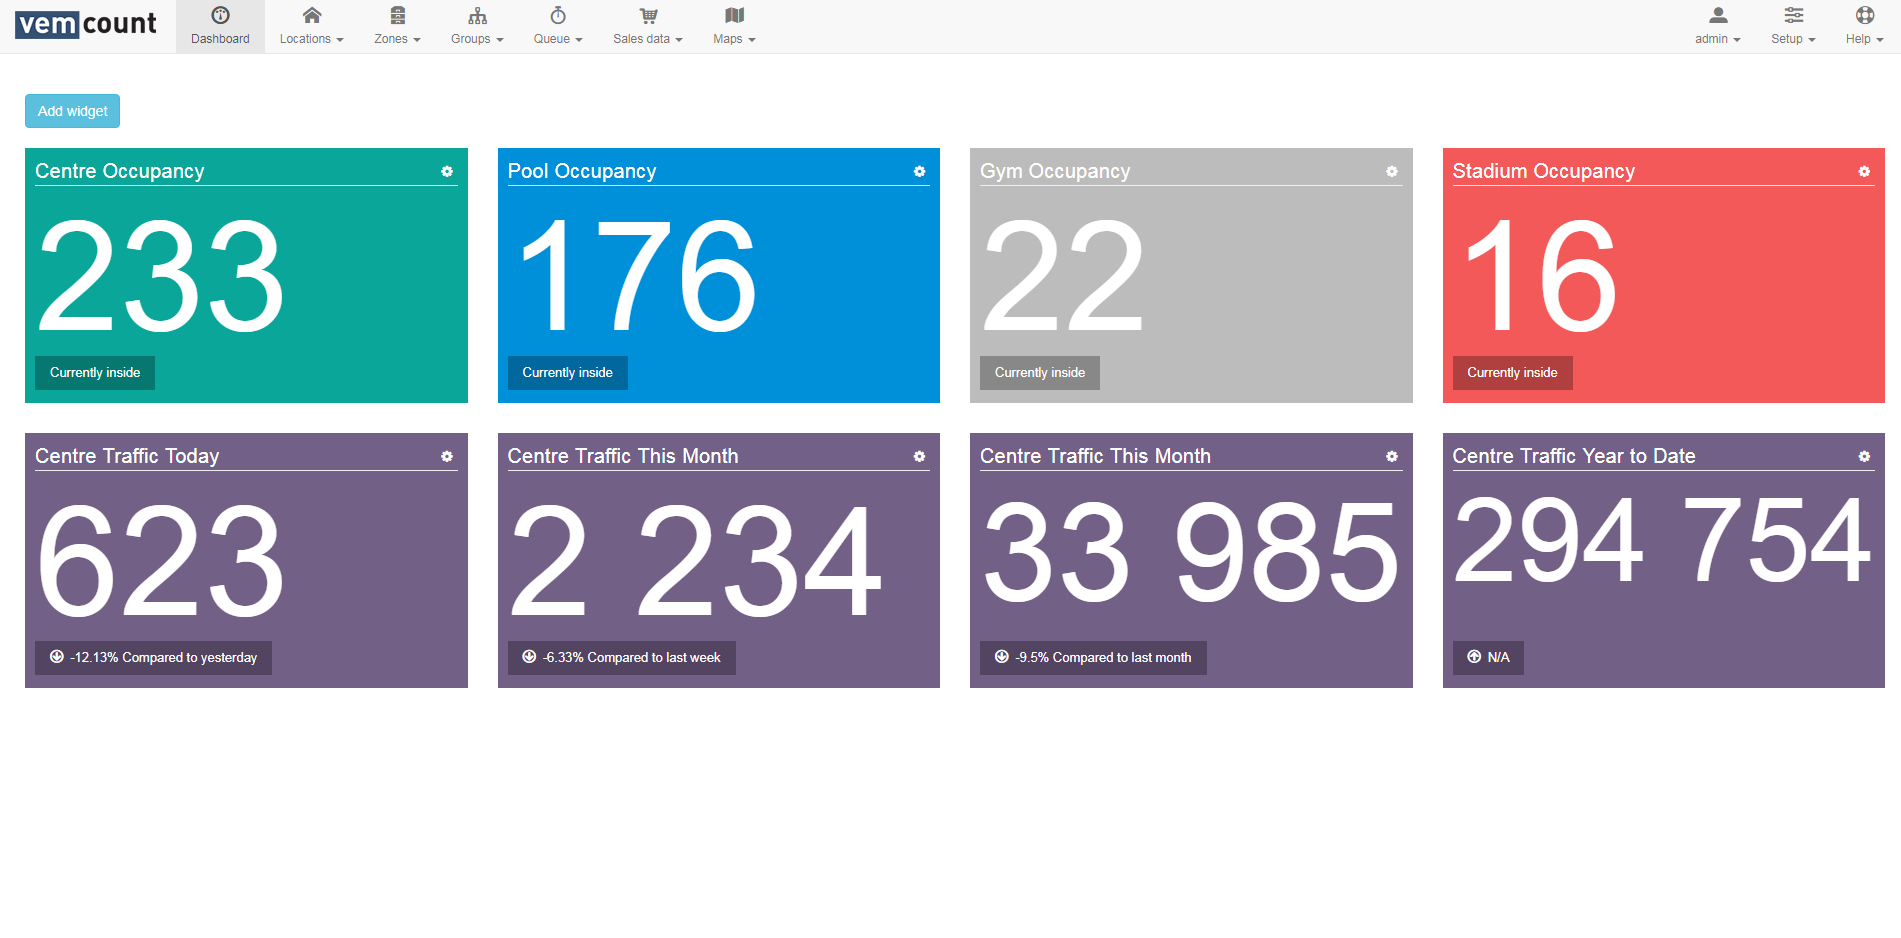Open settings gear of Gym Occupancy widget
1901x938 pixels.
pyautogui.click(x=1392, y=172)
